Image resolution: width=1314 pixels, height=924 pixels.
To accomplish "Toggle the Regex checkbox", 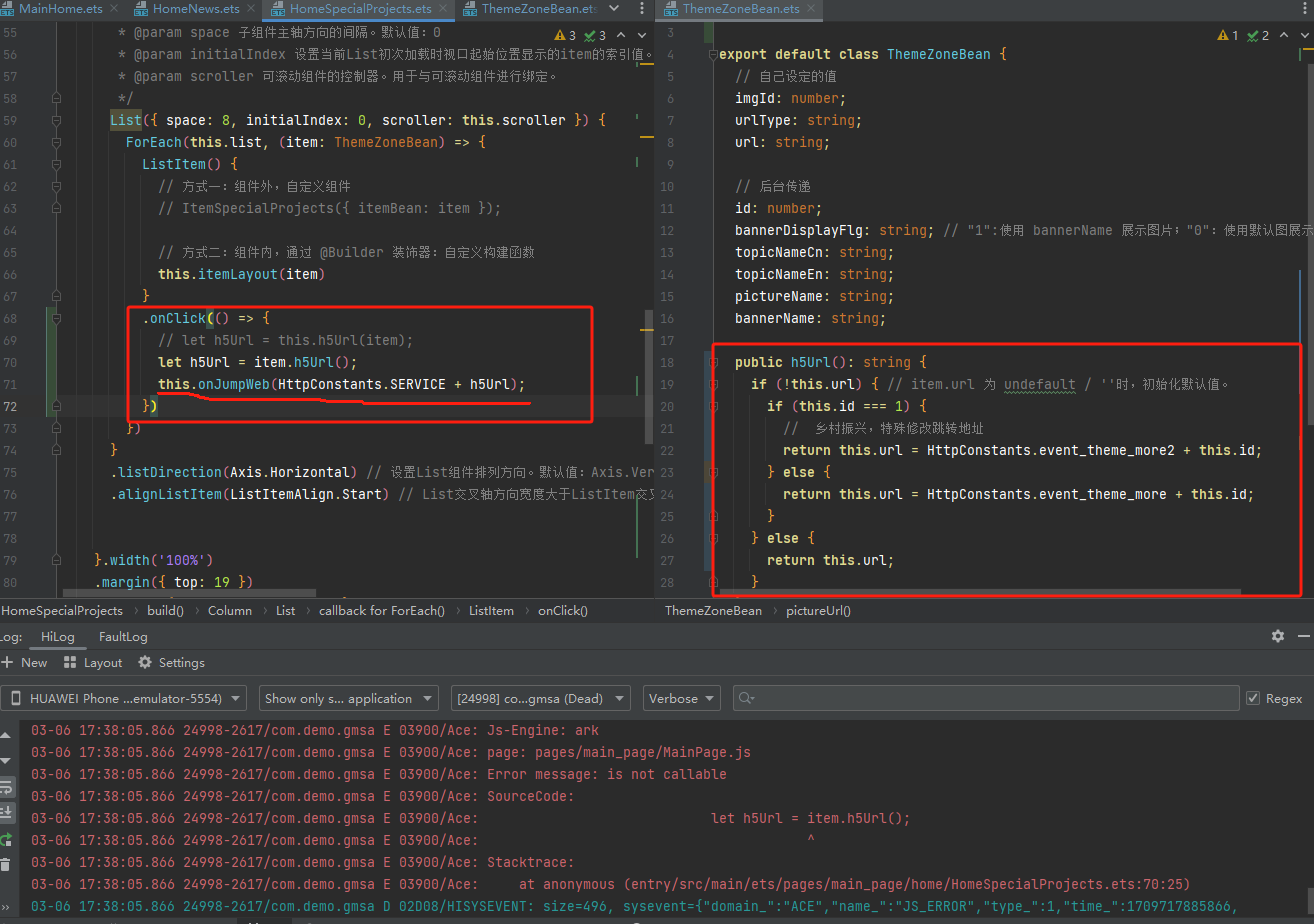I will coord(1253,698).
